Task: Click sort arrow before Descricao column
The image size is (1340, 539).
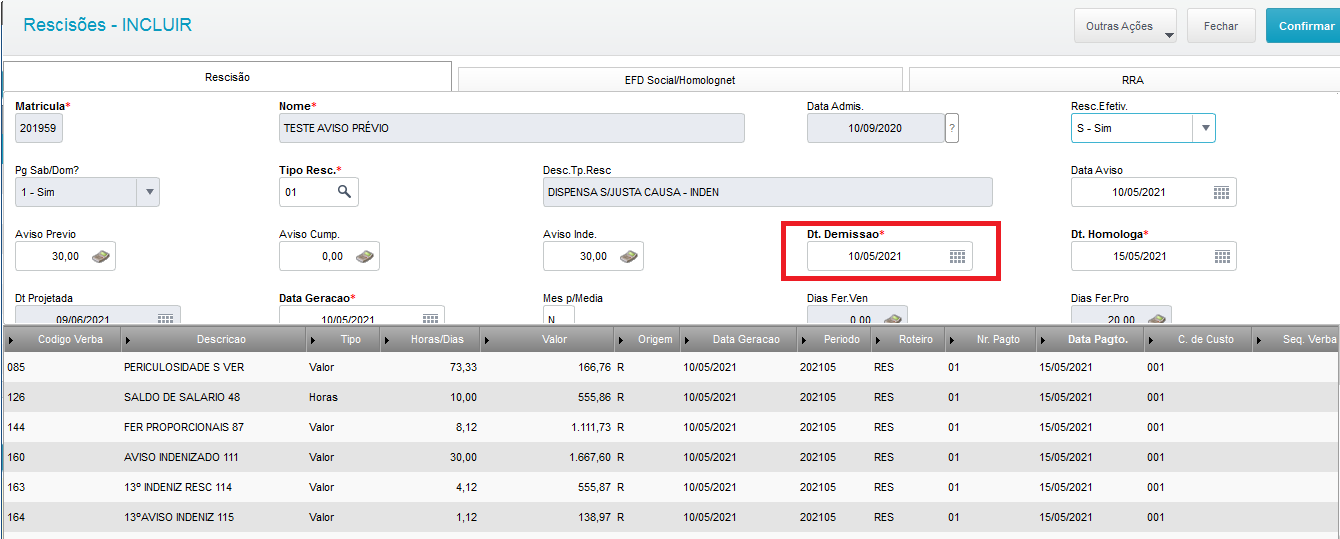Action: coord(129,340)
